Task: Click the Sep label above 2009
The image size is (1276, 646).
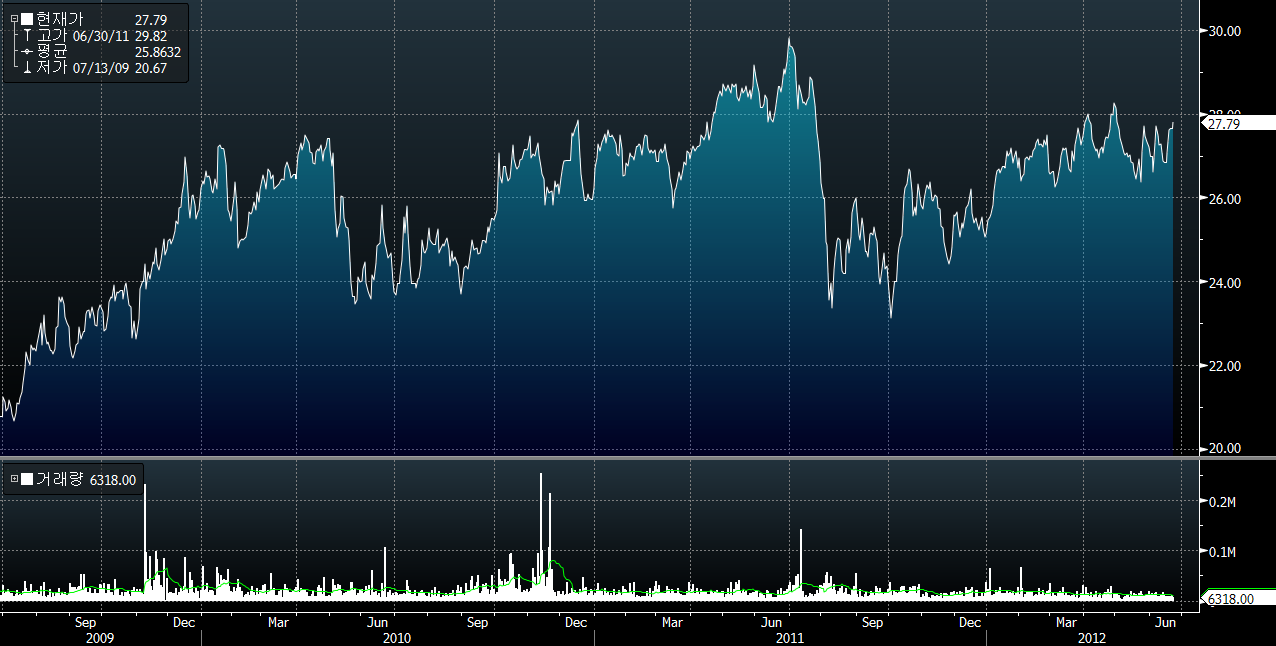Action: click(x=85, y=622)
